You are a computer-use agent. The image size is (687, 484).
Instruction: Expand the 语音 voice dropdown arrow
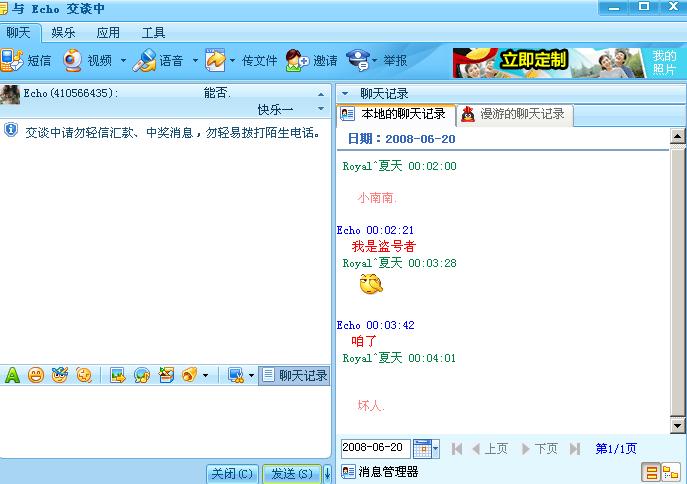(x=195, y=60)
